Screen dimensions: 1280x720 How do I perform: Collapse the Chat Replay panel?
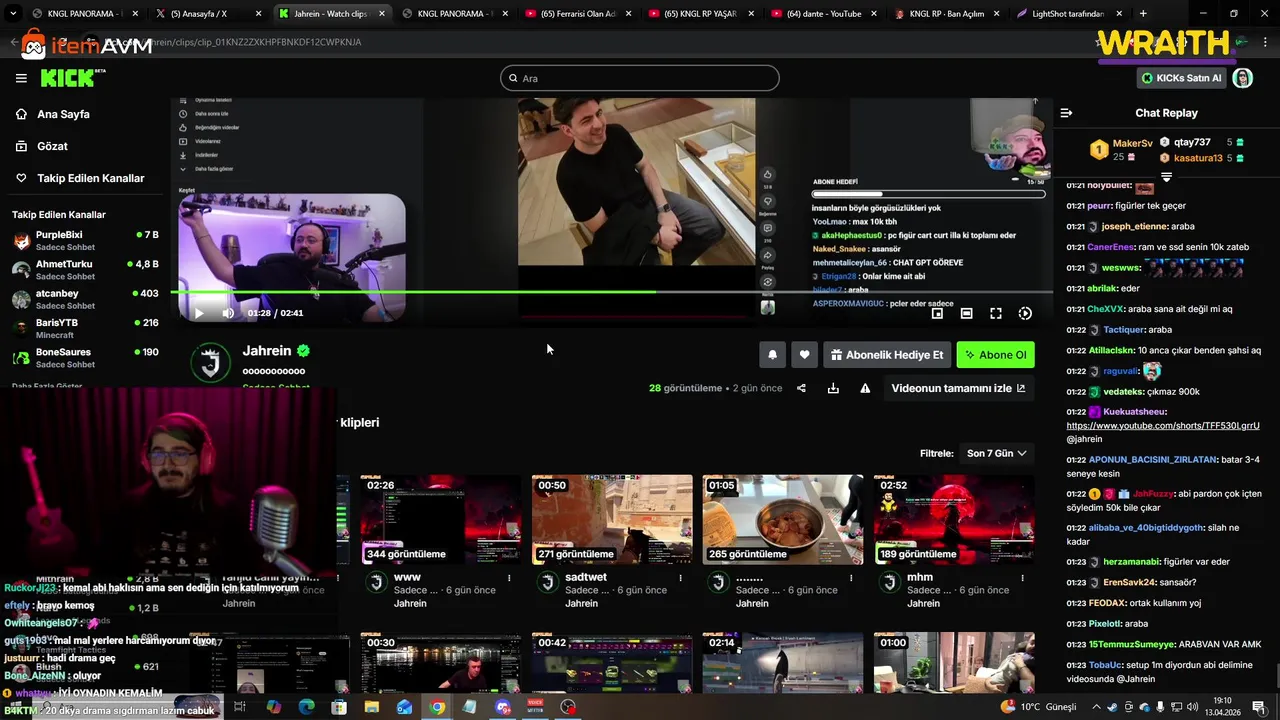1066,113
